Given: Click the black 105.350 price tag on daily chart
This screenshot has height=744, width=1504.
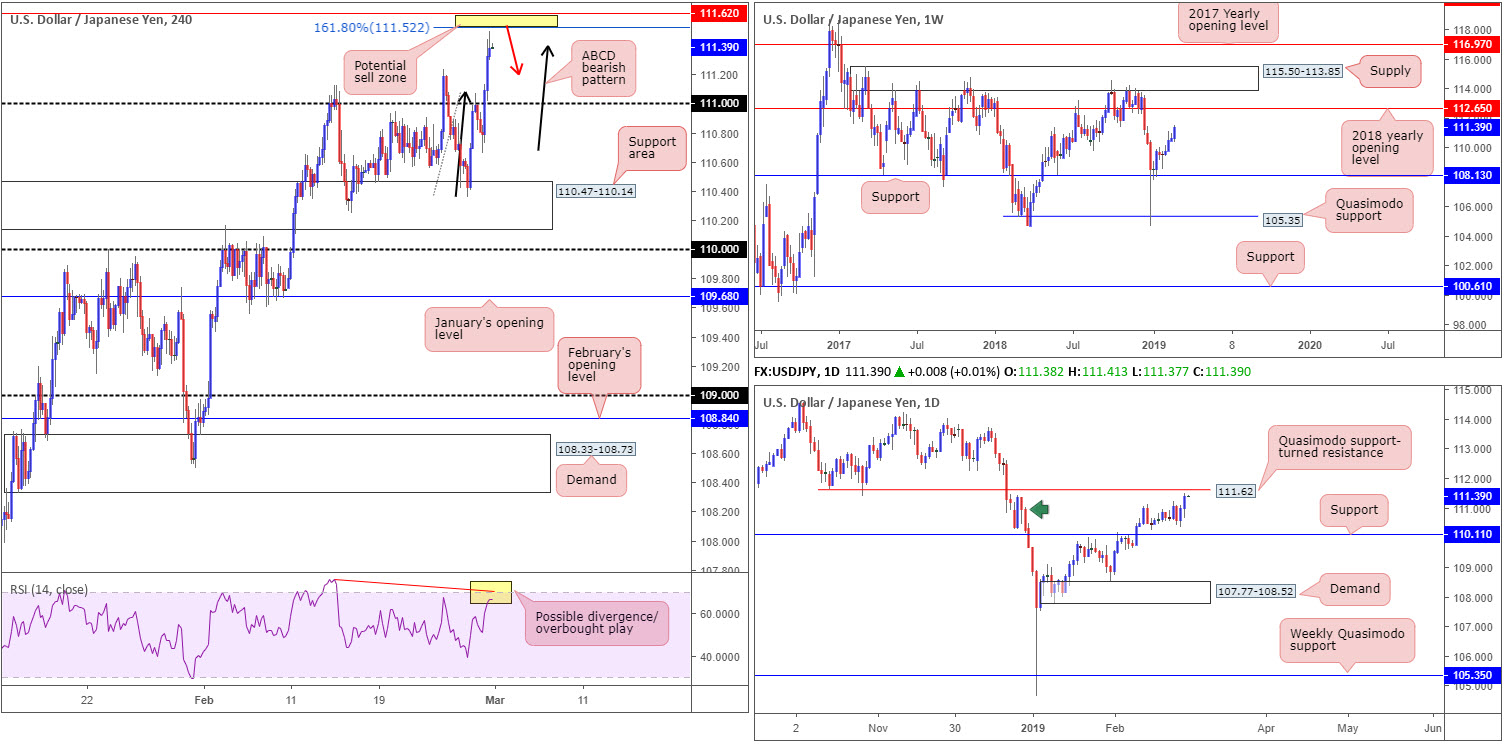Looking at the screenshot, I should pyautogui.click(x=1474, y=676).
